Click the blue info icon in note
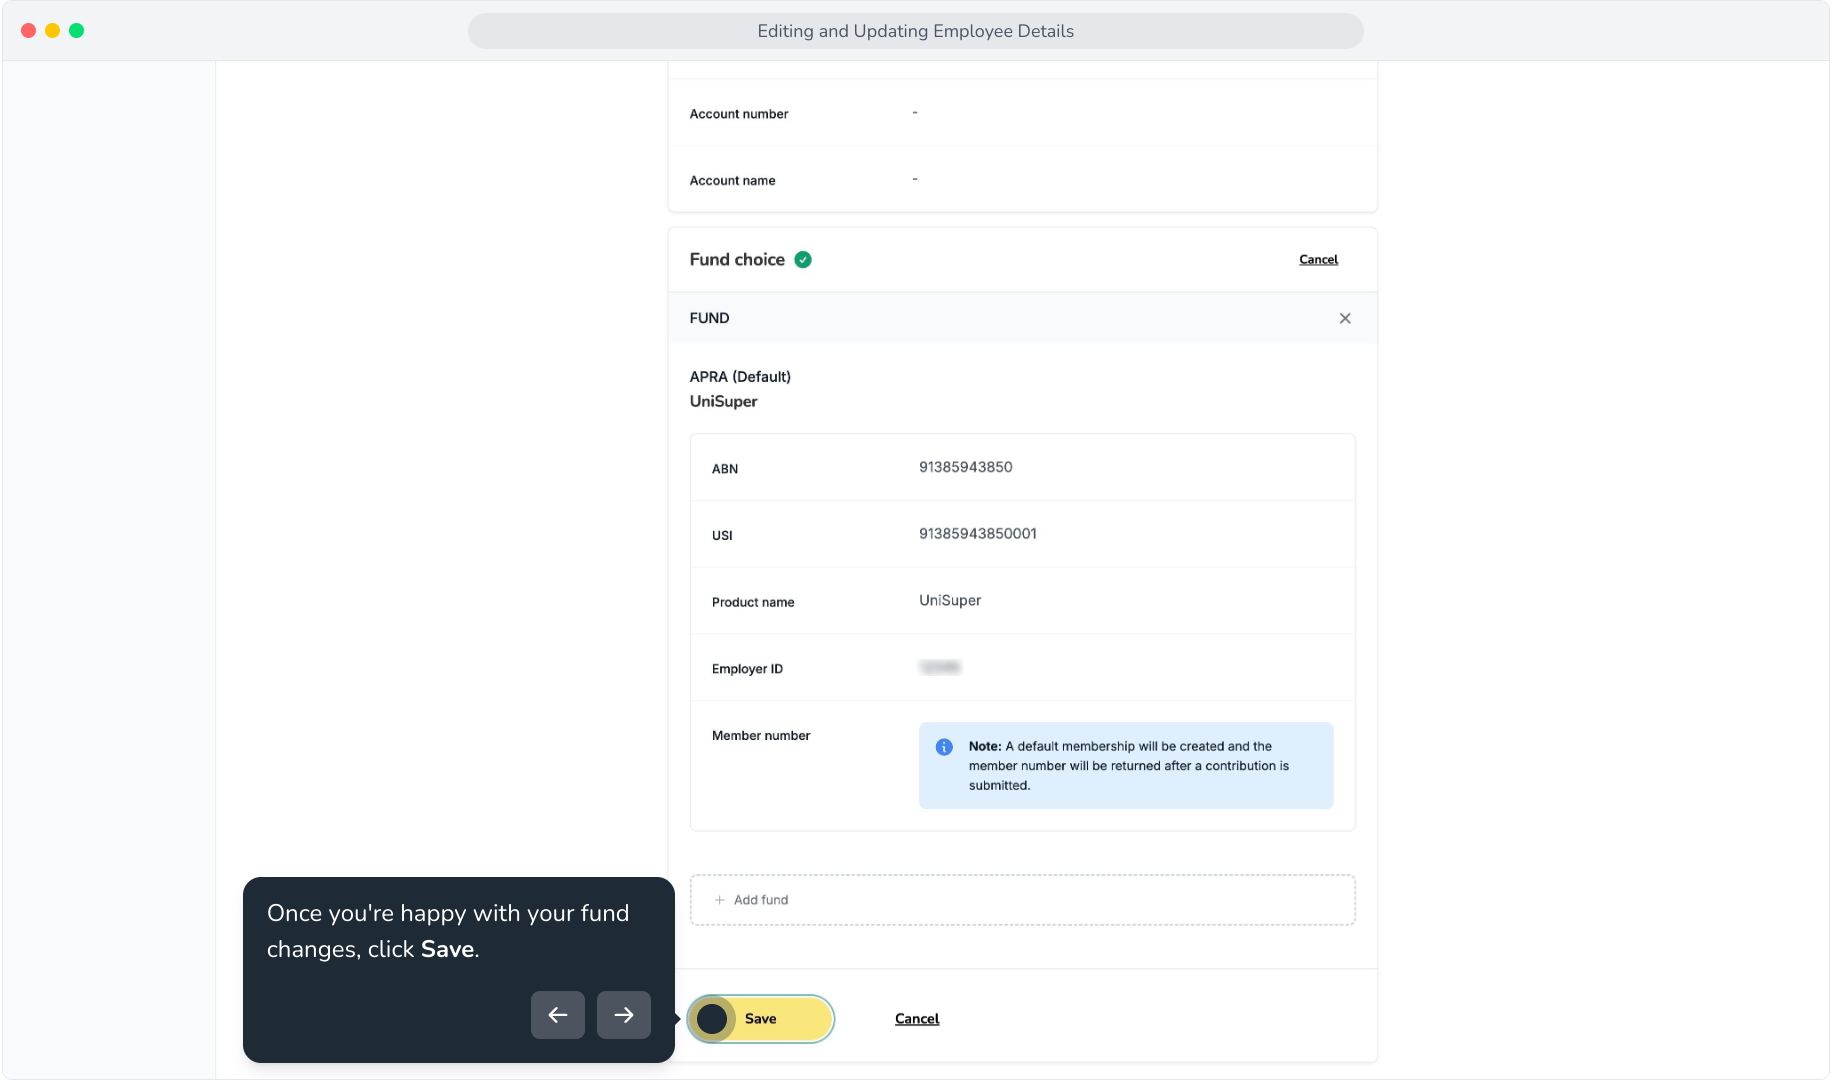1832x1080 pixels. click(x=944, y=747)
